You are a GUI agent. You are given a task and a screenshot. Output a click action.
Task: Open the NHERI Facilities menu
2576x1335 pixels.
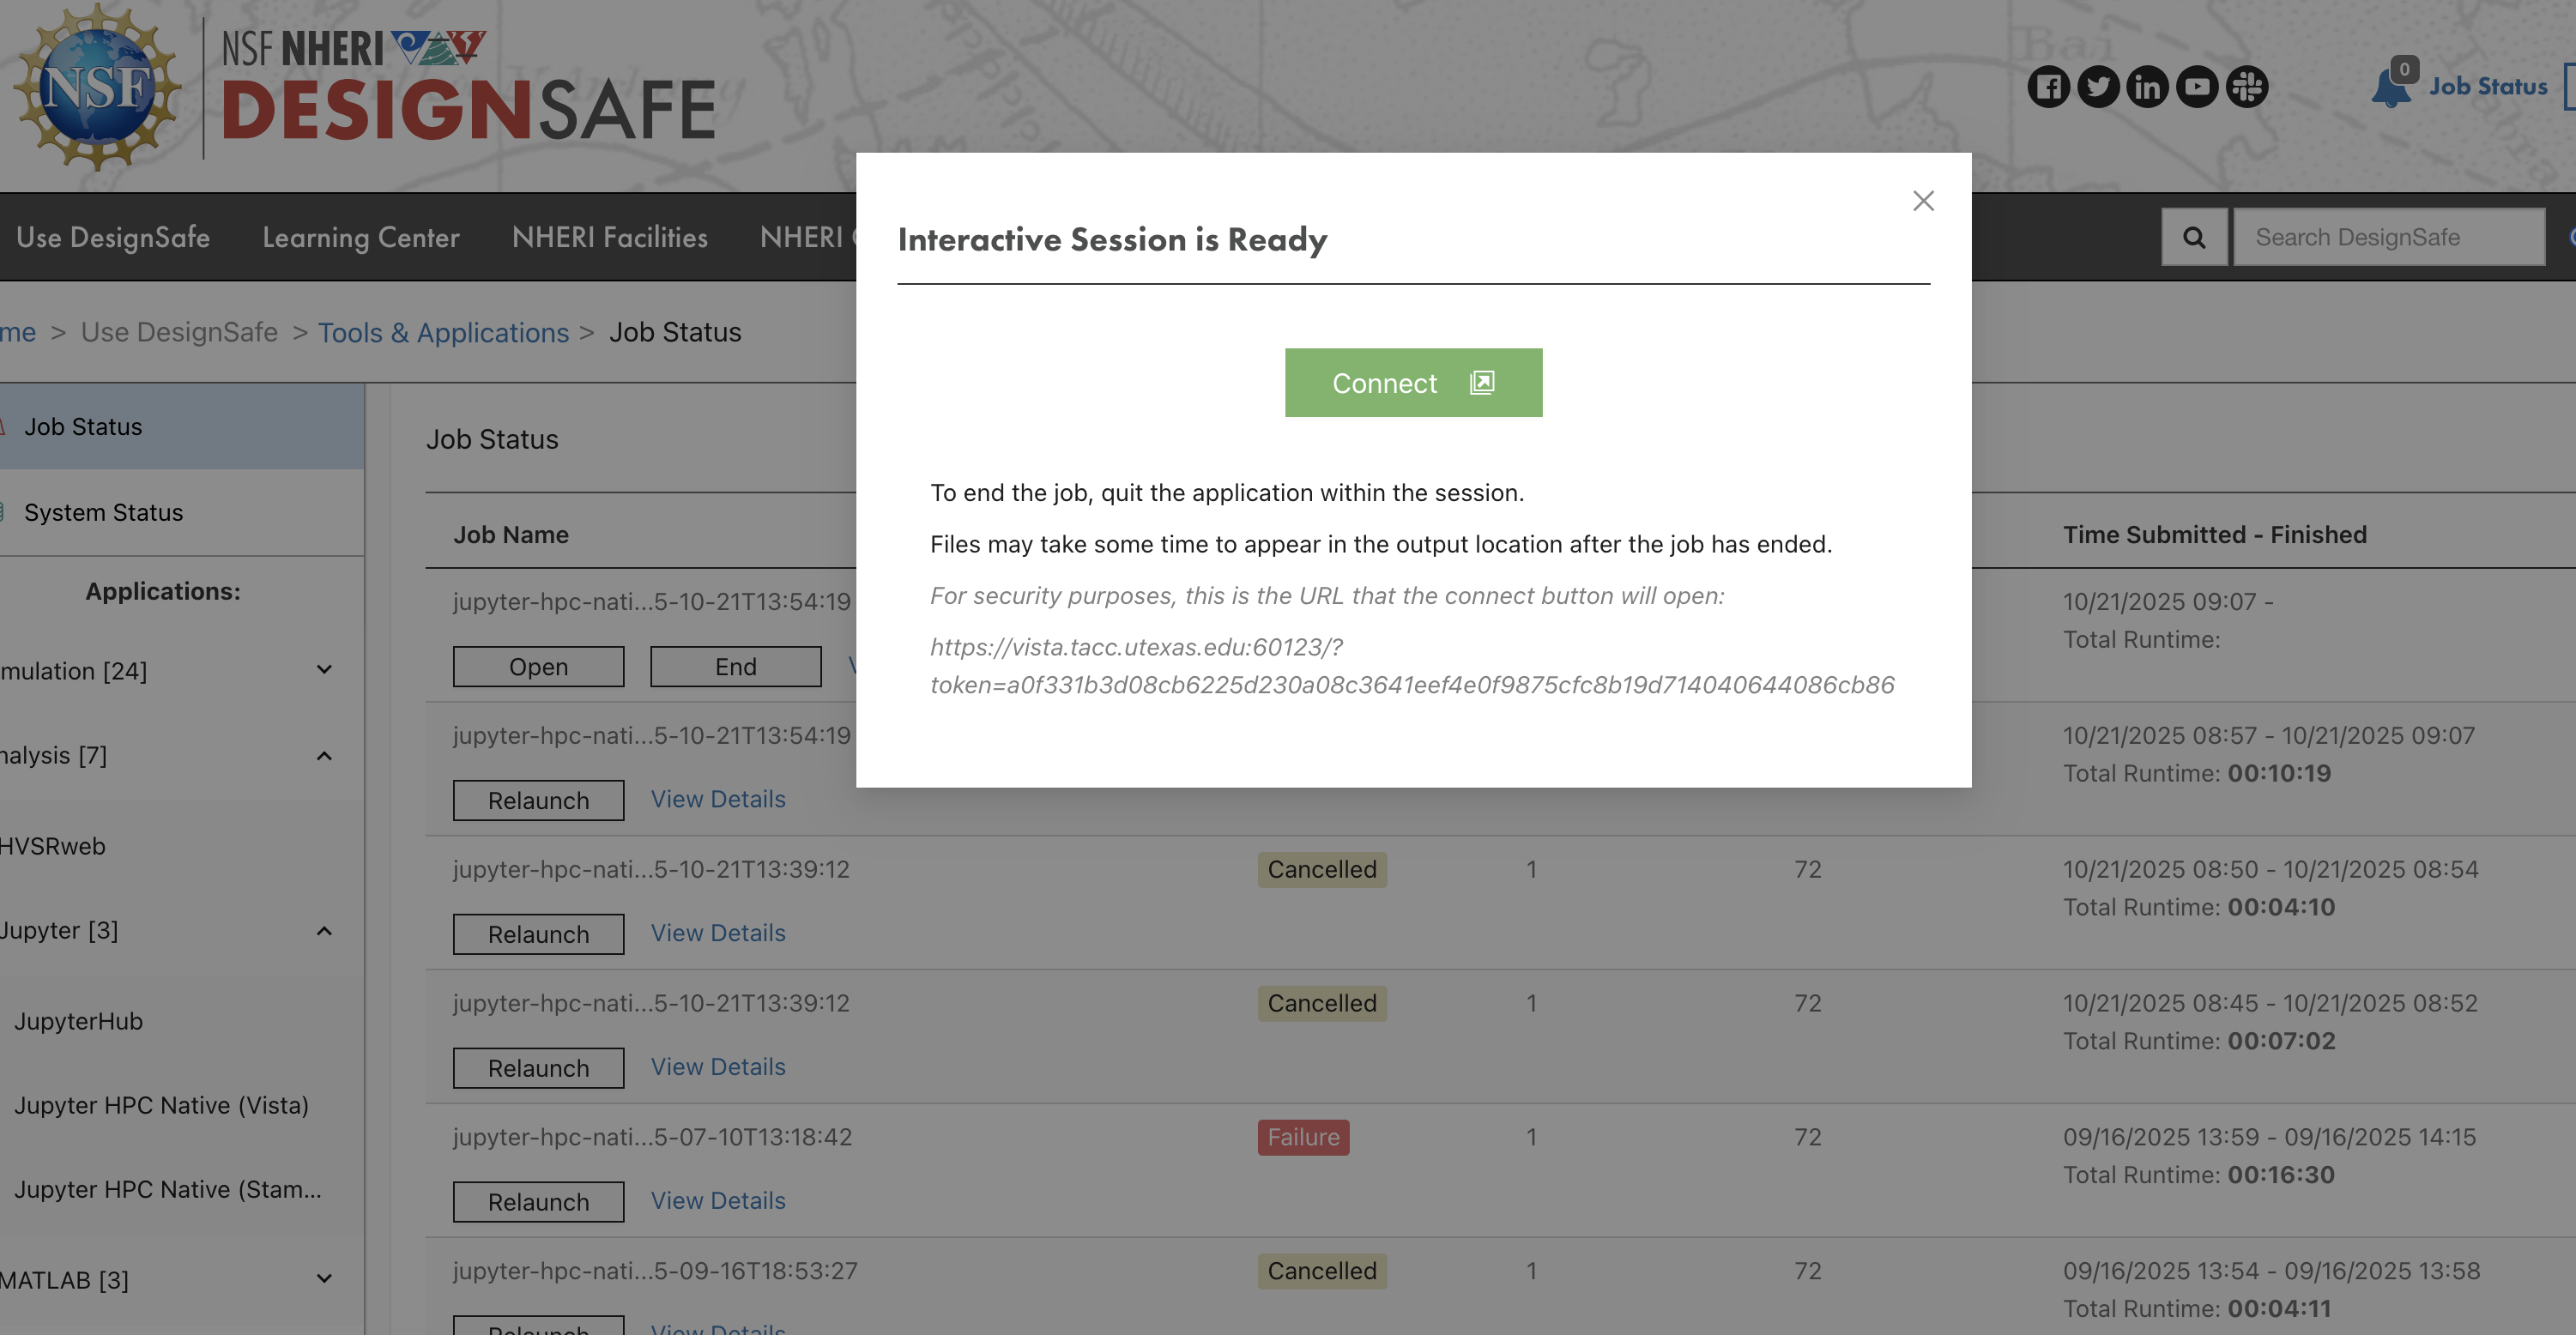[609, 237]
